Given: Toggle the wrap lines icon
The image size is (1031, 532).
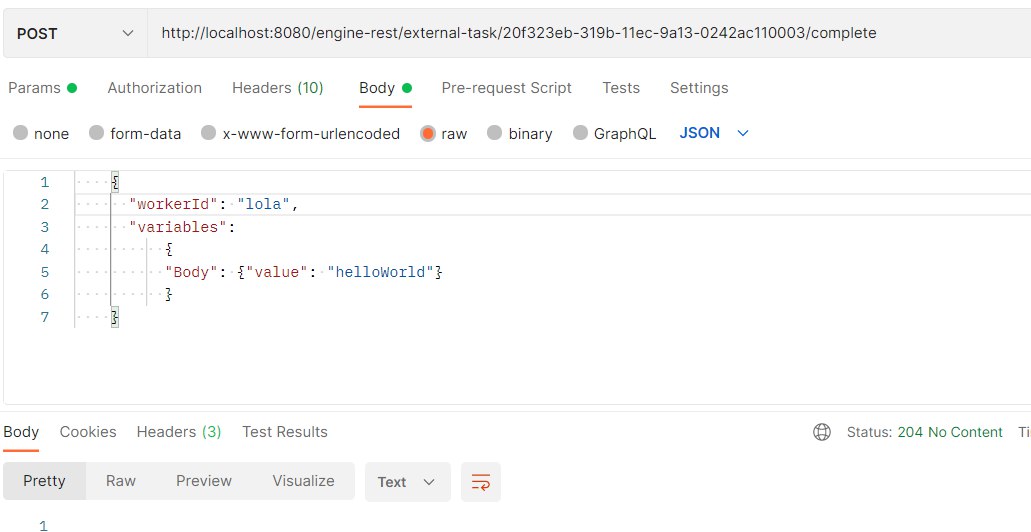Looking at the screenshot, I should (x=481, y=482).
